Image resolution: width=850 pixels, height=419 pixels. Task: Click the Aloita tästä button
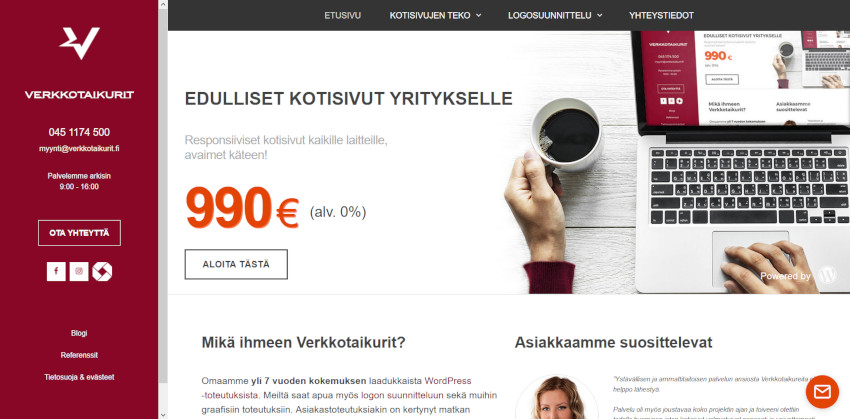coord(236,265)
